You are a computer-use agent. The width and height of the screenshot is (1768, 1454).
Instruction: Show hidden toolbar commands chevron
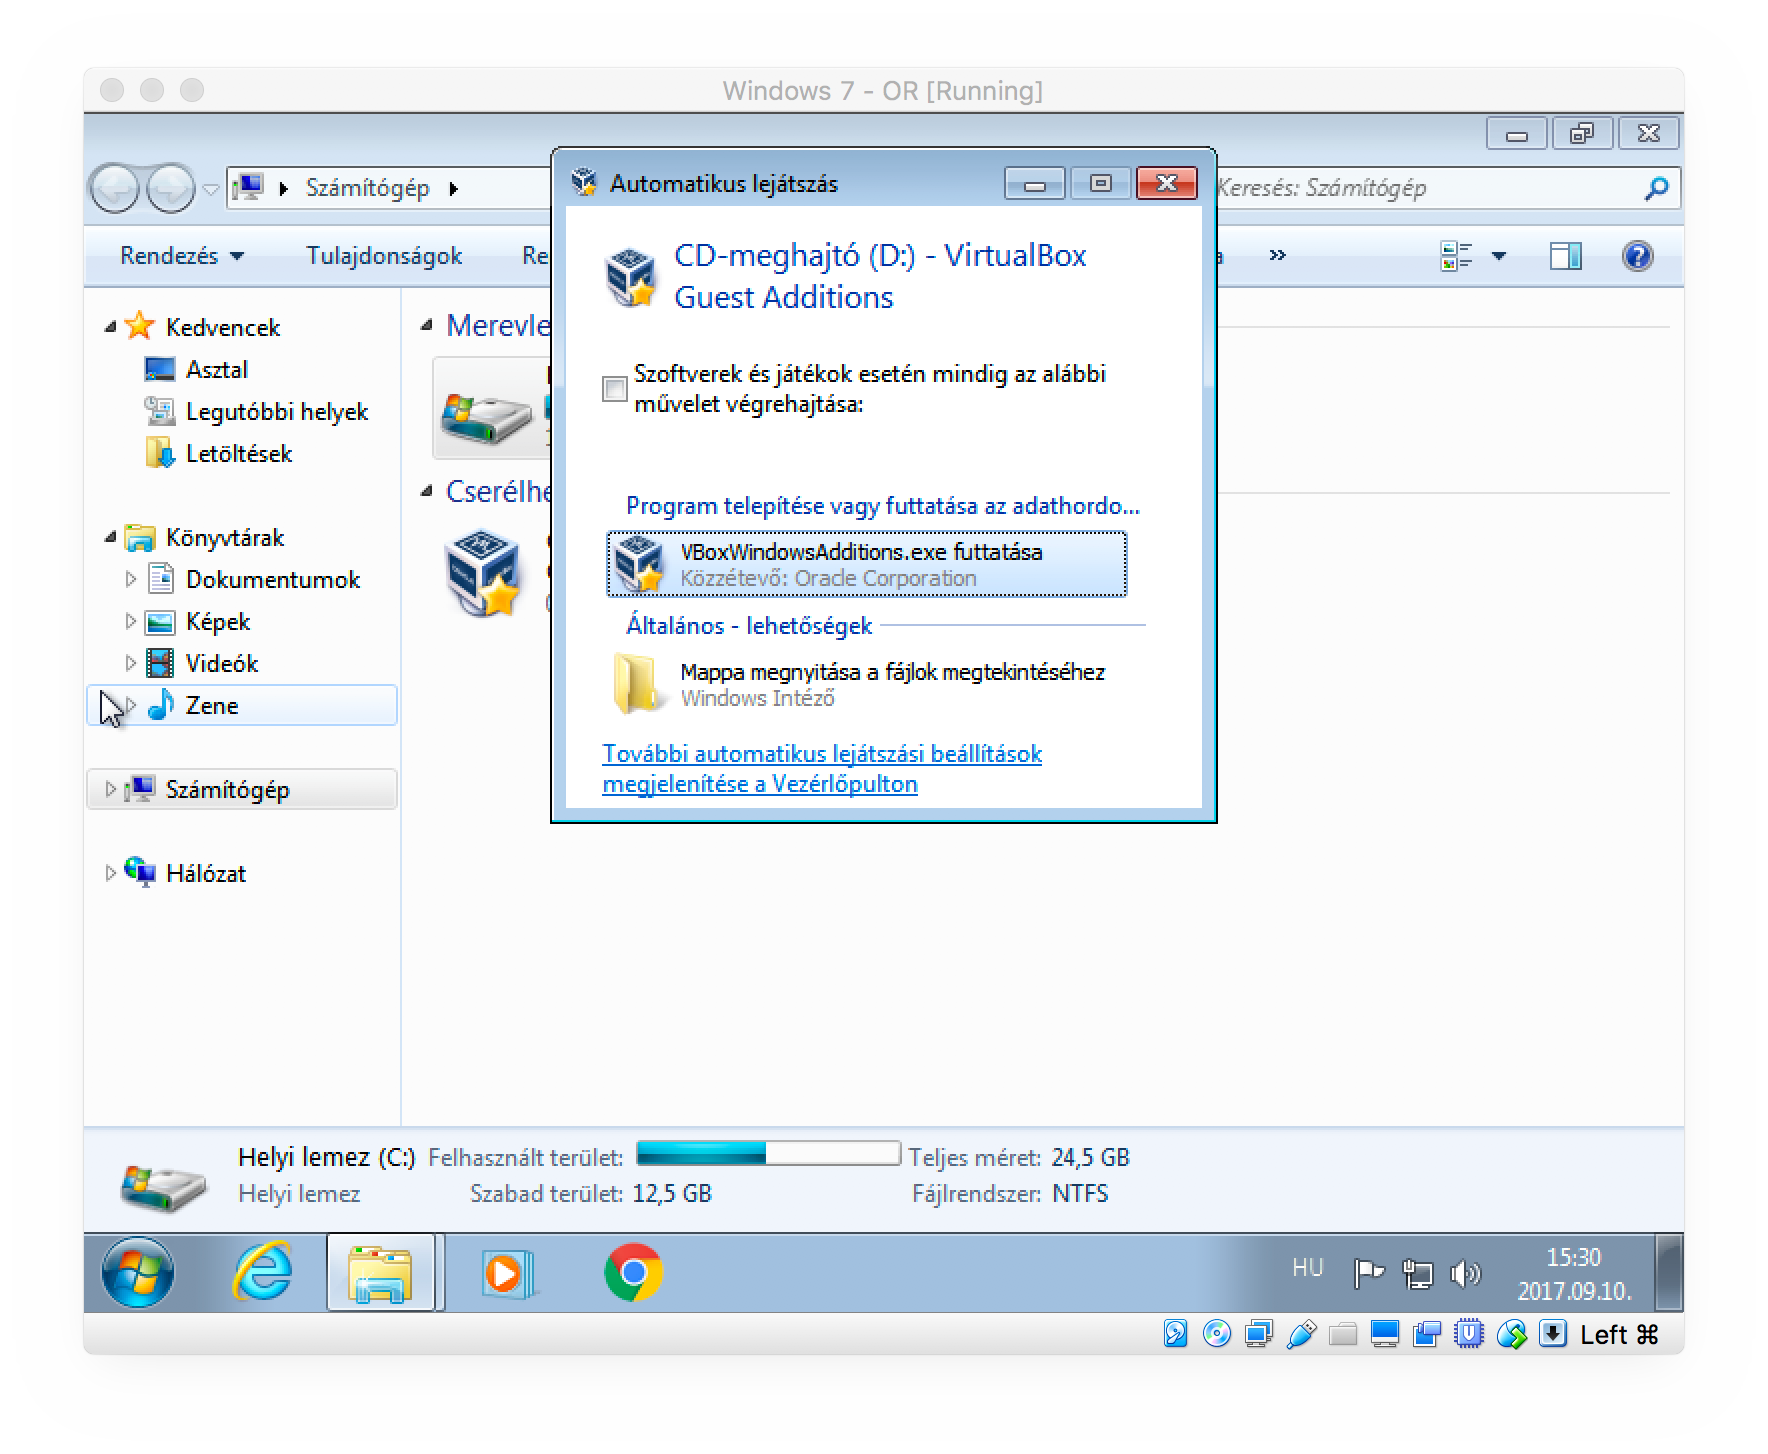coord(1277,256)
